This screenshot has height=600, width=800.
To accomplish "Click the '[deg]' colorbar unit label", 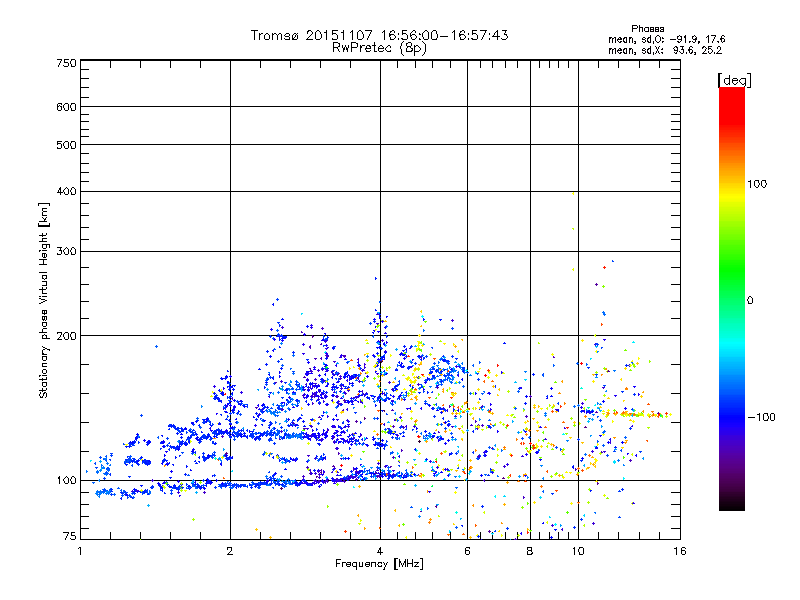I will (734, 80).
